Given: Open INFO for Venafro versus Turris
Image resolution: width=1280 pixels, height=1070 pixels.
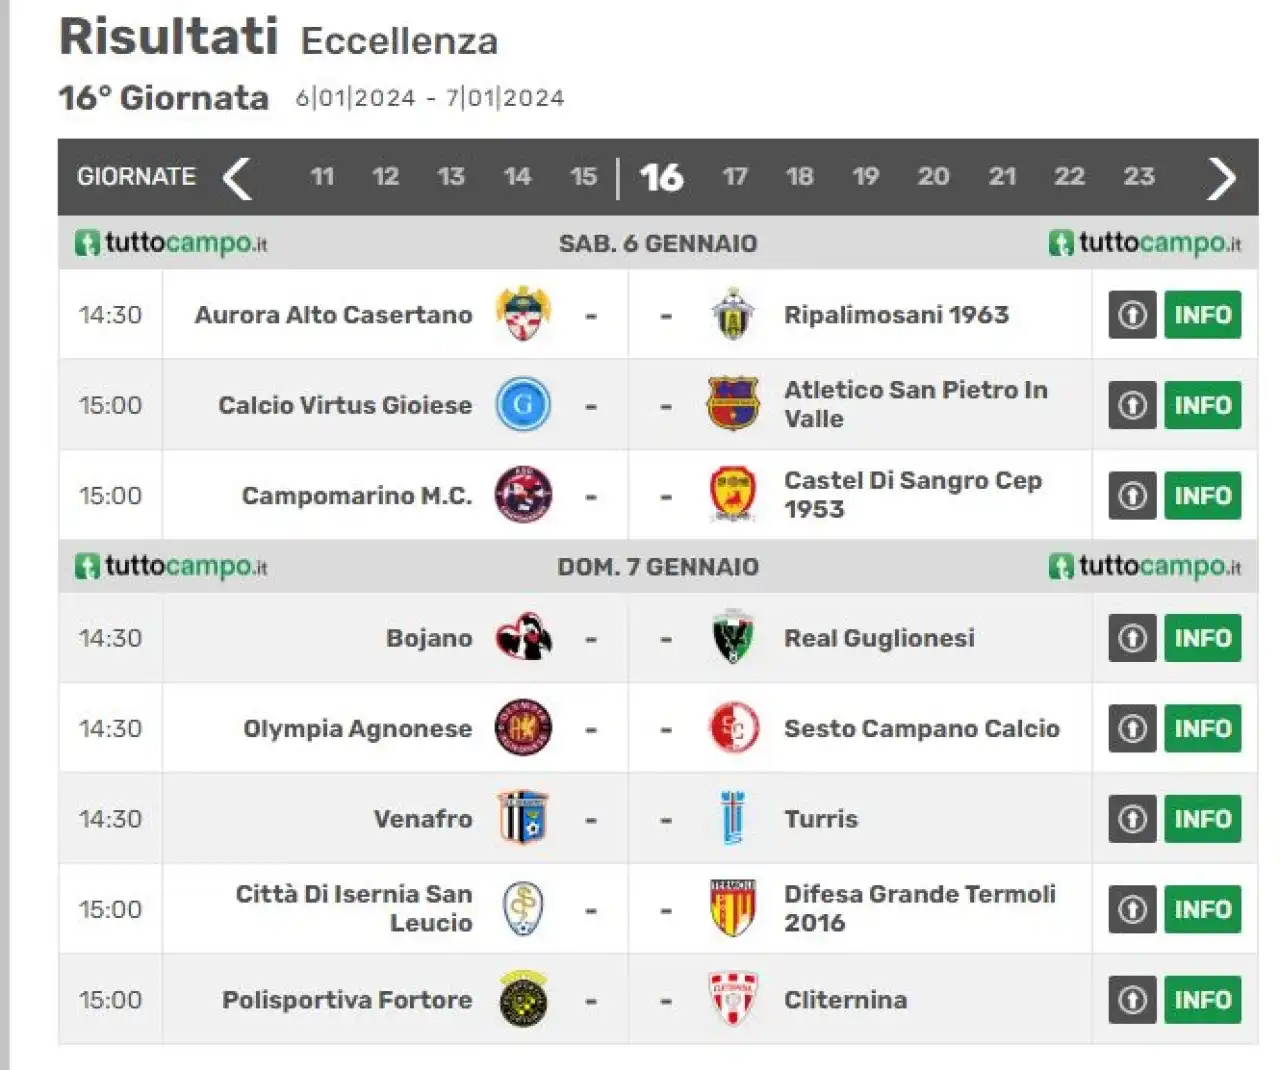Looking at the screenshot, I should coord(1202,818).
